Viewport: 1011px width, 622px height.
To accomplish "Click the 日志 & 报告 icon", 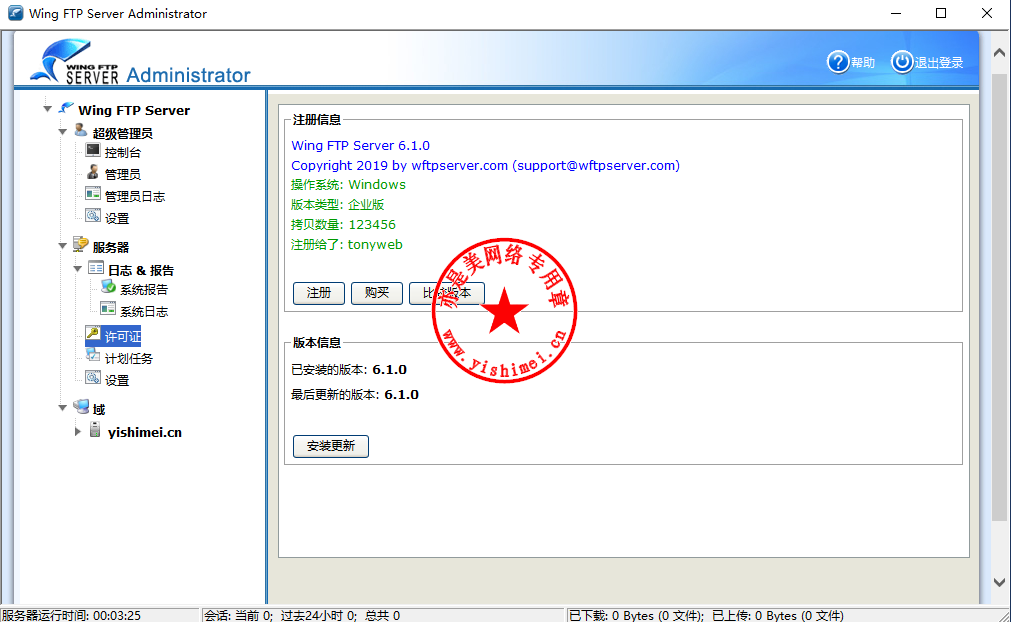I will coord(96,267).
